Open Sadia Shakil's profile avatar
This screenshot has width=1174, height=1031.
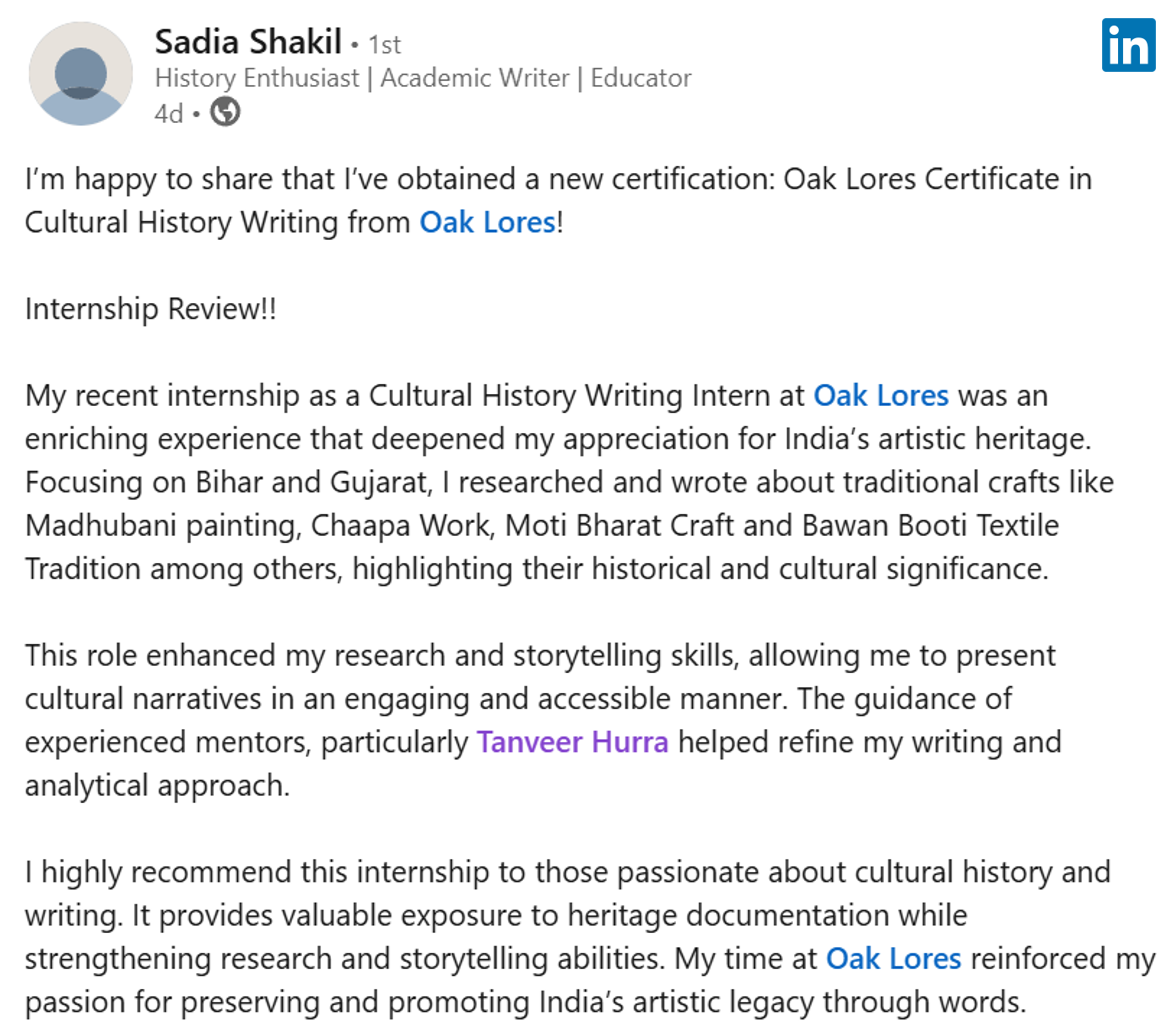tap(81, 73)
